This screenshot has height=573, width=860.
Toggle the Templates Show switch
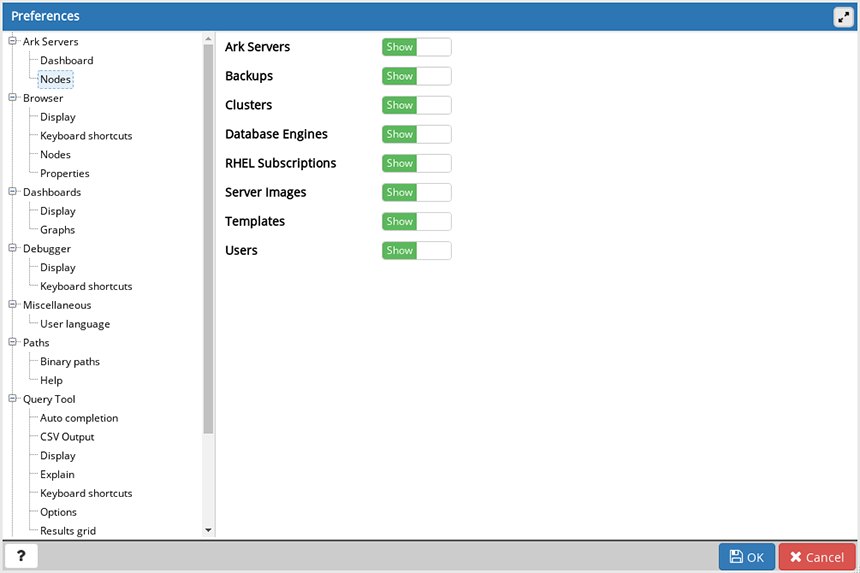click(x=417, y=222)
